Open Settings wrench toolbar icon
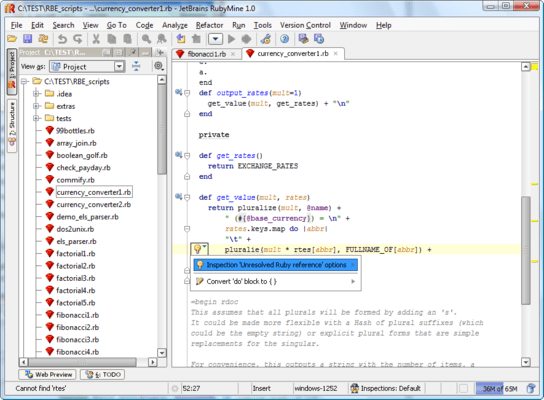 coord(266,39)
